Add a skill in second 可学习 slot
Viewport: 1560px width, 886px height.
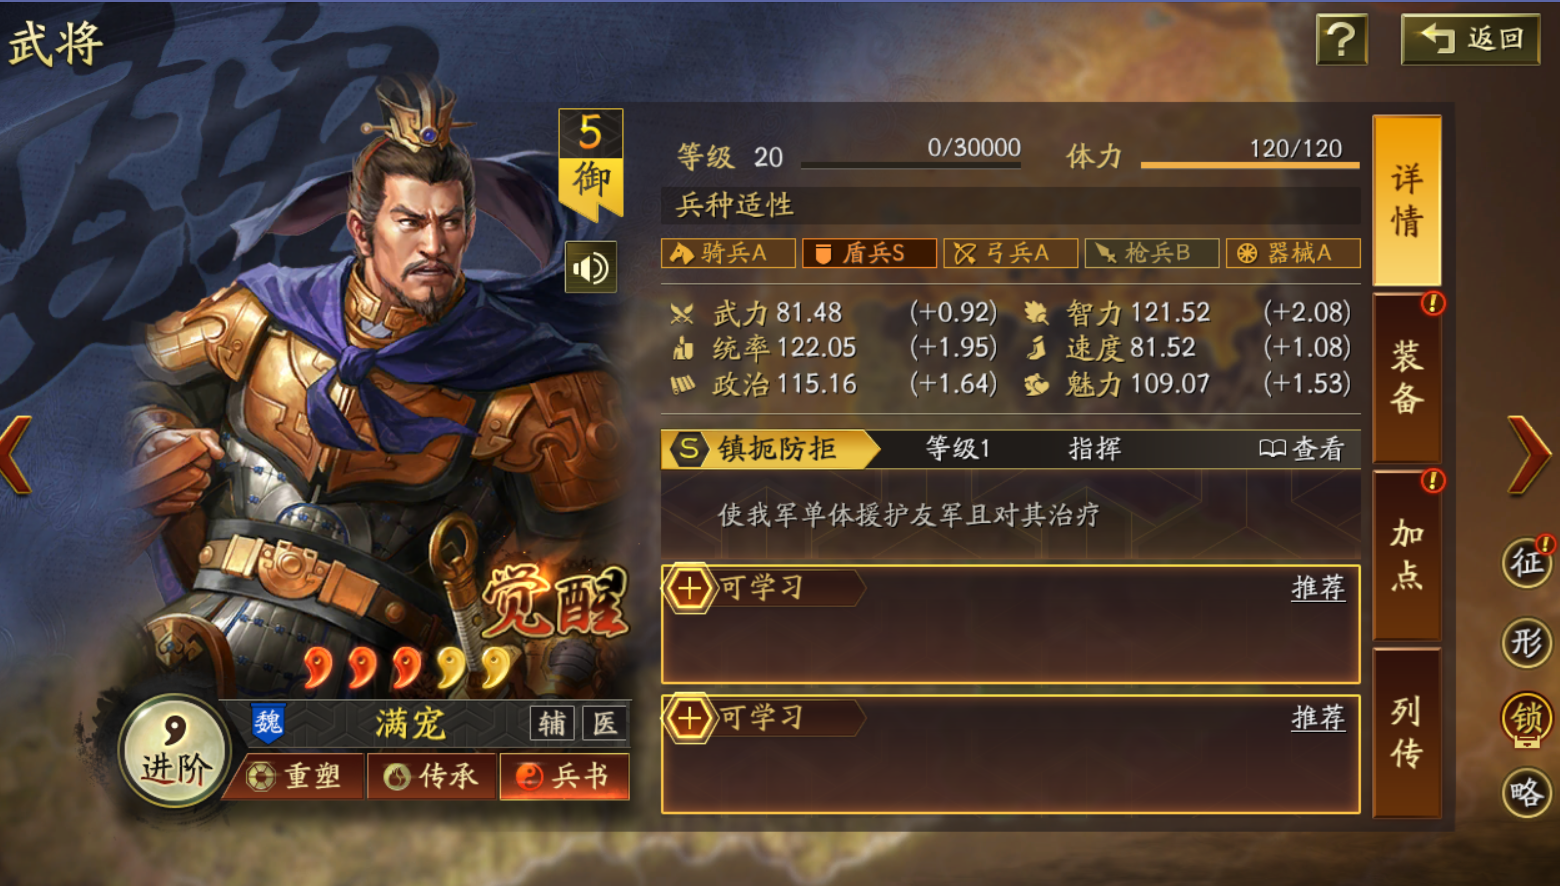pyautogui.click(x=689, y=718)
